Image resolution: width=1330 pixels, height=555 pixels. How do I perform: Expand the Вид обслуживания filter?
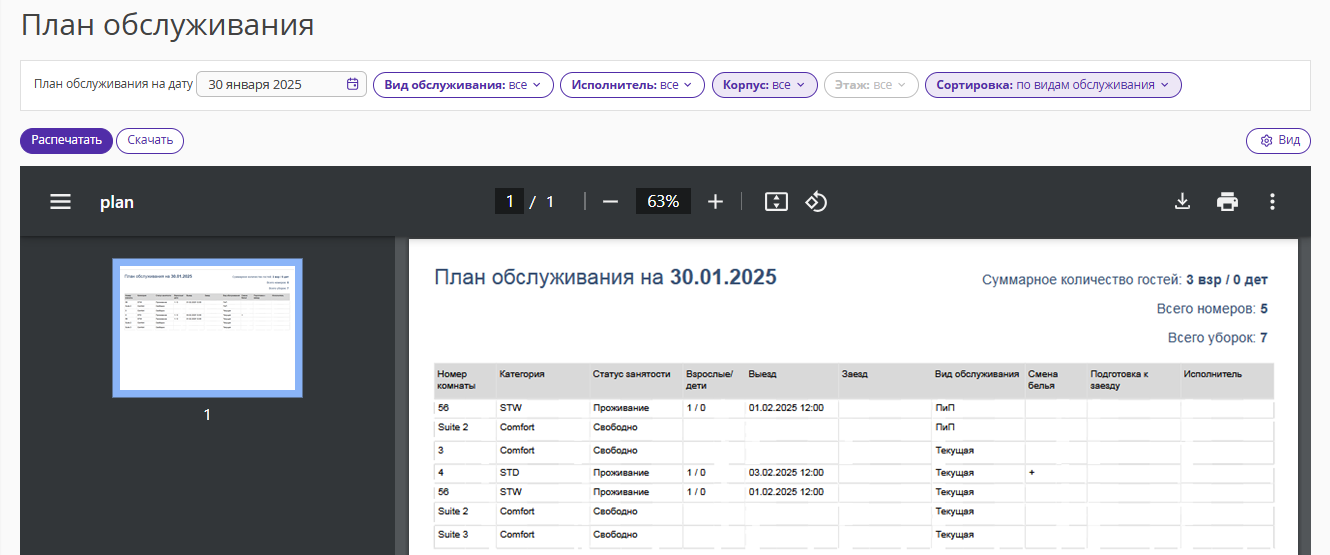pyautogui.click(x=463, y=85)
